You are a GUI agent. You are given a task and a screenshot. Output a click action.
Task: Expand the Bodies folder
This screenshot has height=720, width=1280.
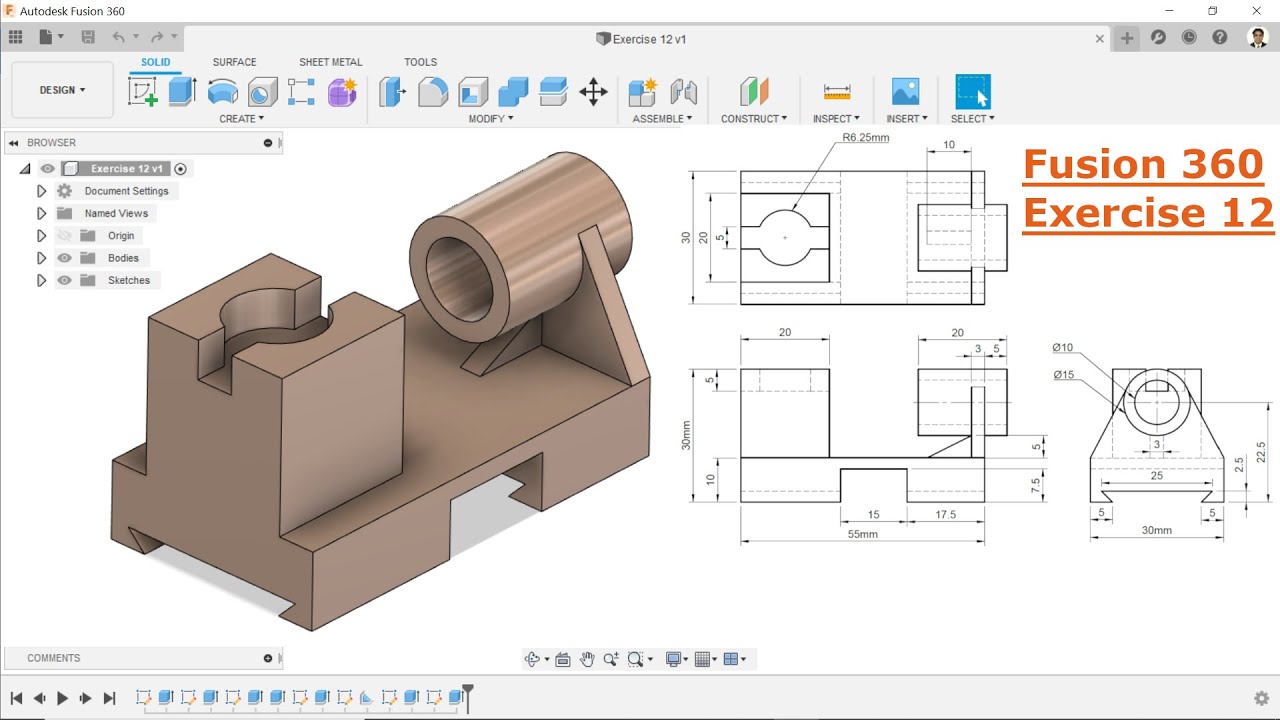tap(41, 258)
